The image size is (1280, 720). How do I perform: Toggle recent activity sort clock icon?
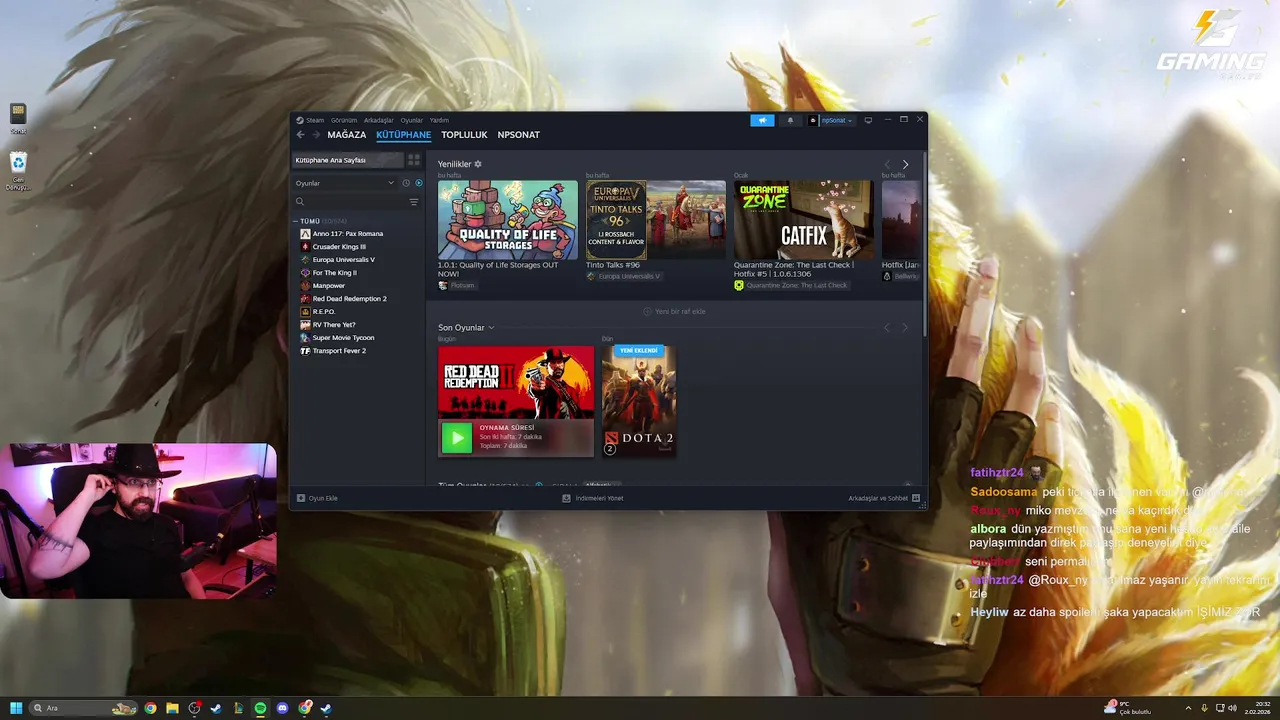coord(406,183)
